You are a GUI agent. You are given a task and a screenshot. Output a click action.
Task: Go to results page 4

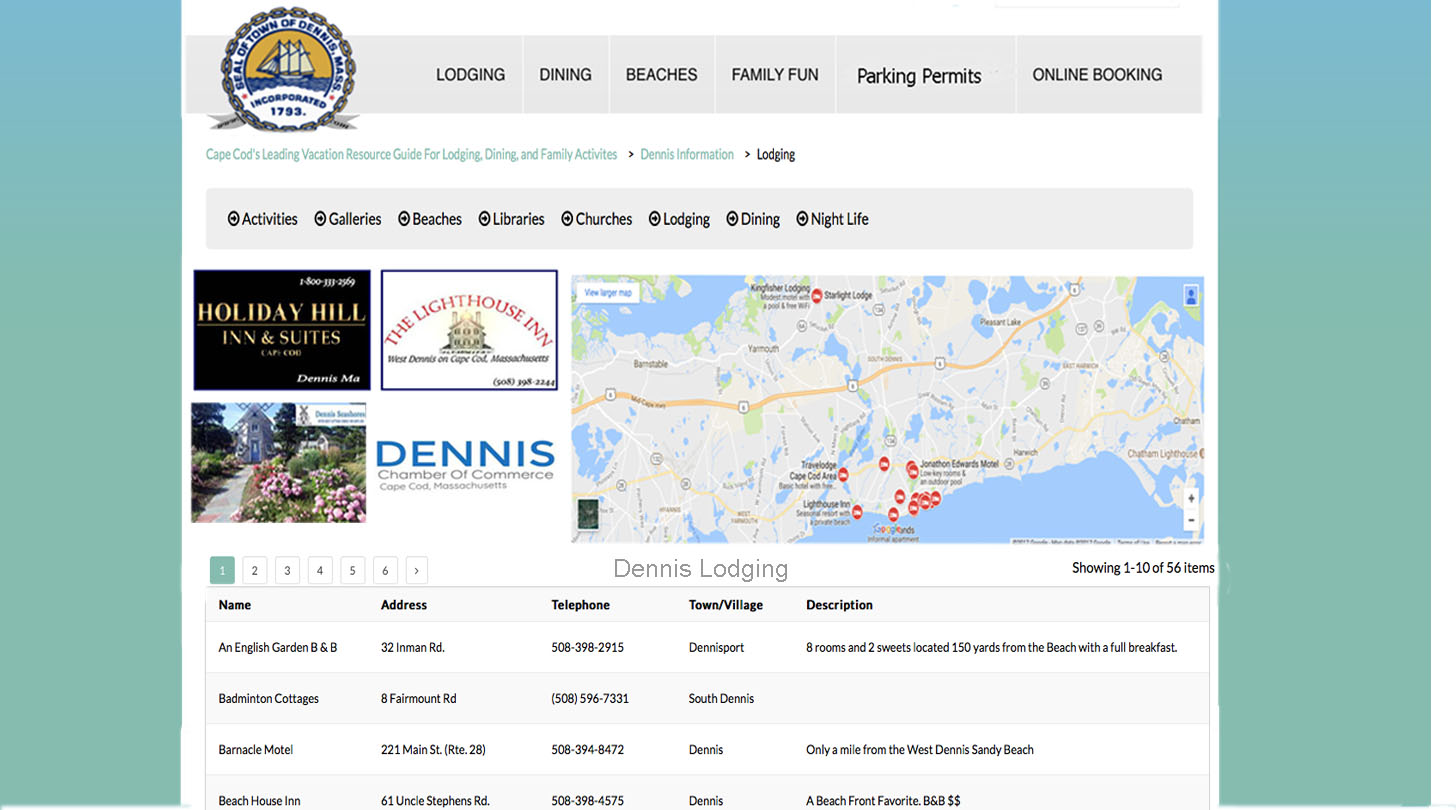click(x=320, y=570)
